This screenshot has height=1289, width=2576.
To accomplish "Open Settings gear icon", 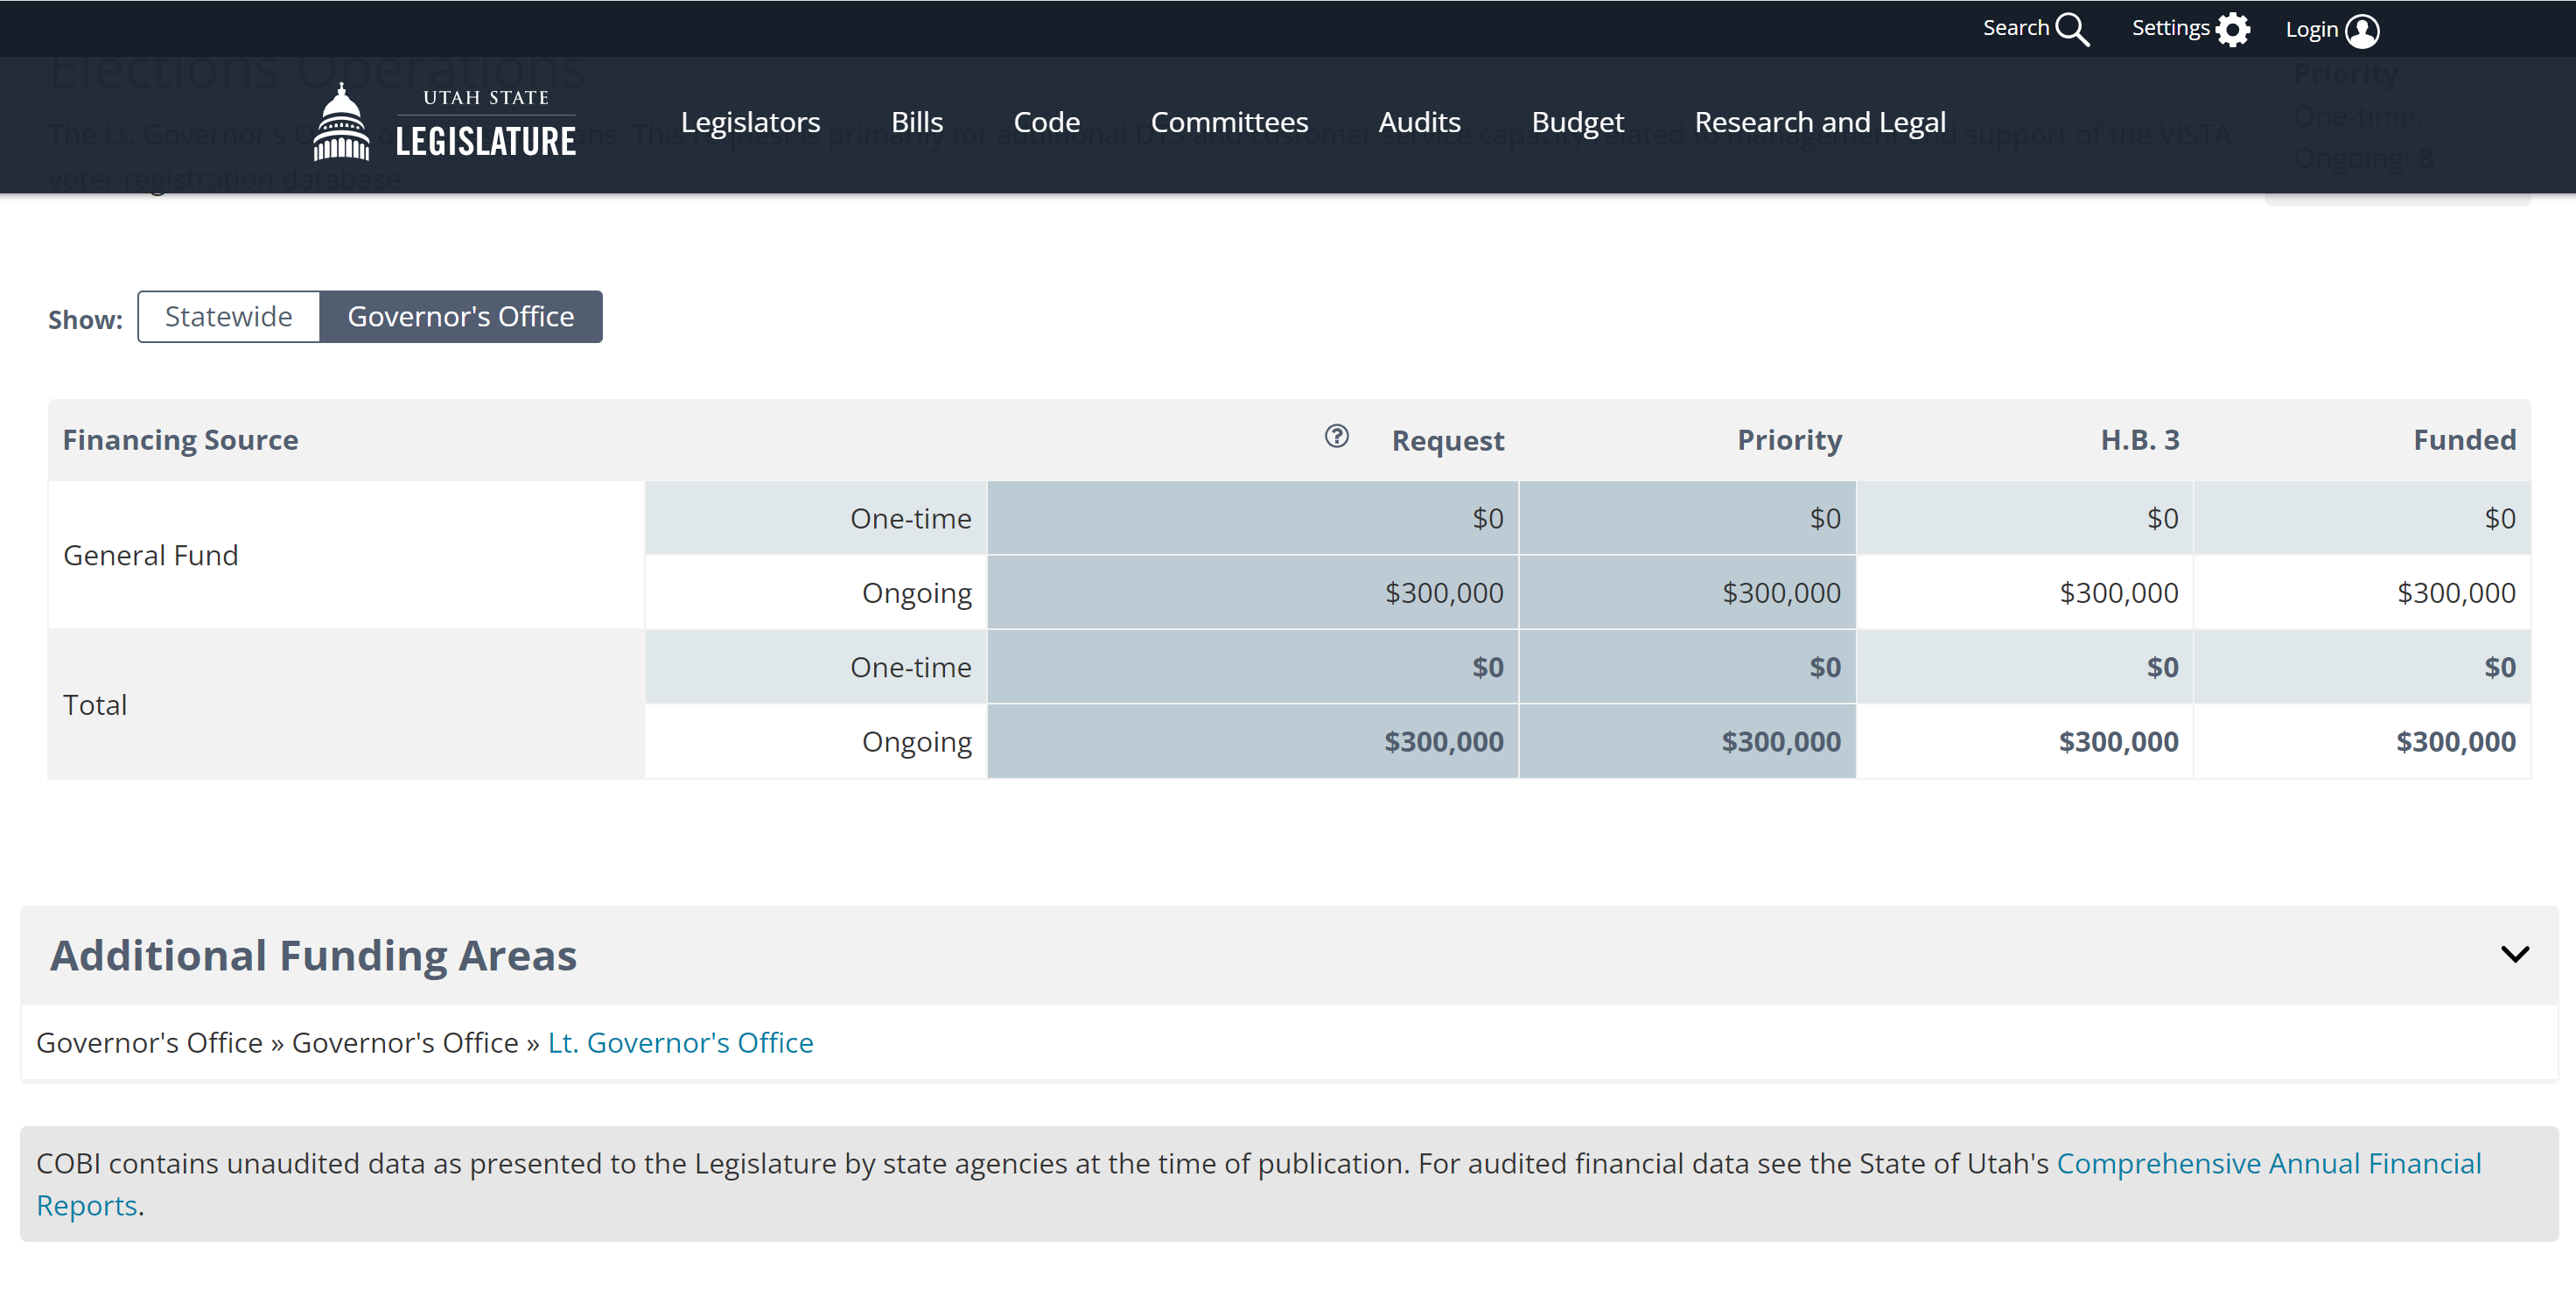I will point(2232,30).
